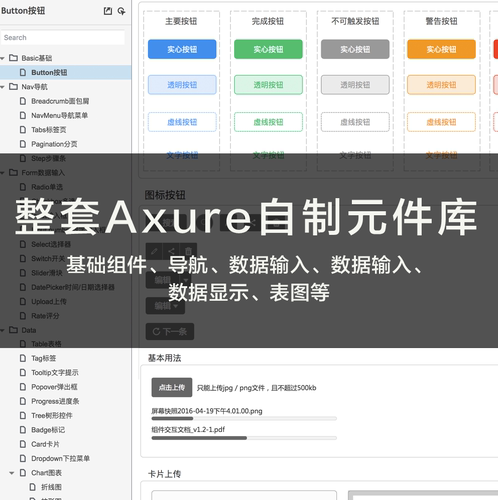Click the file name 组件交互文档_v1.2-1.pdf
Image resolution: width=498 pixels, height=500 pixels.
188,430
